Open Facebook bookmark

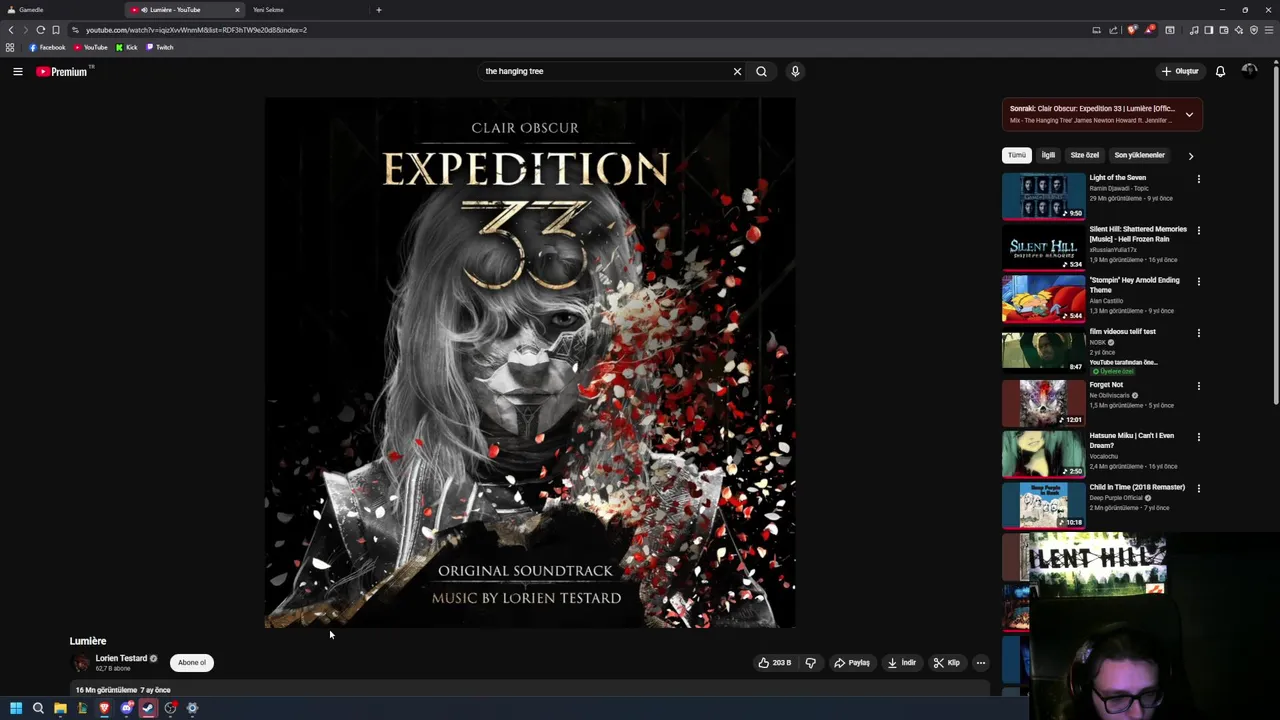[47, 47]
